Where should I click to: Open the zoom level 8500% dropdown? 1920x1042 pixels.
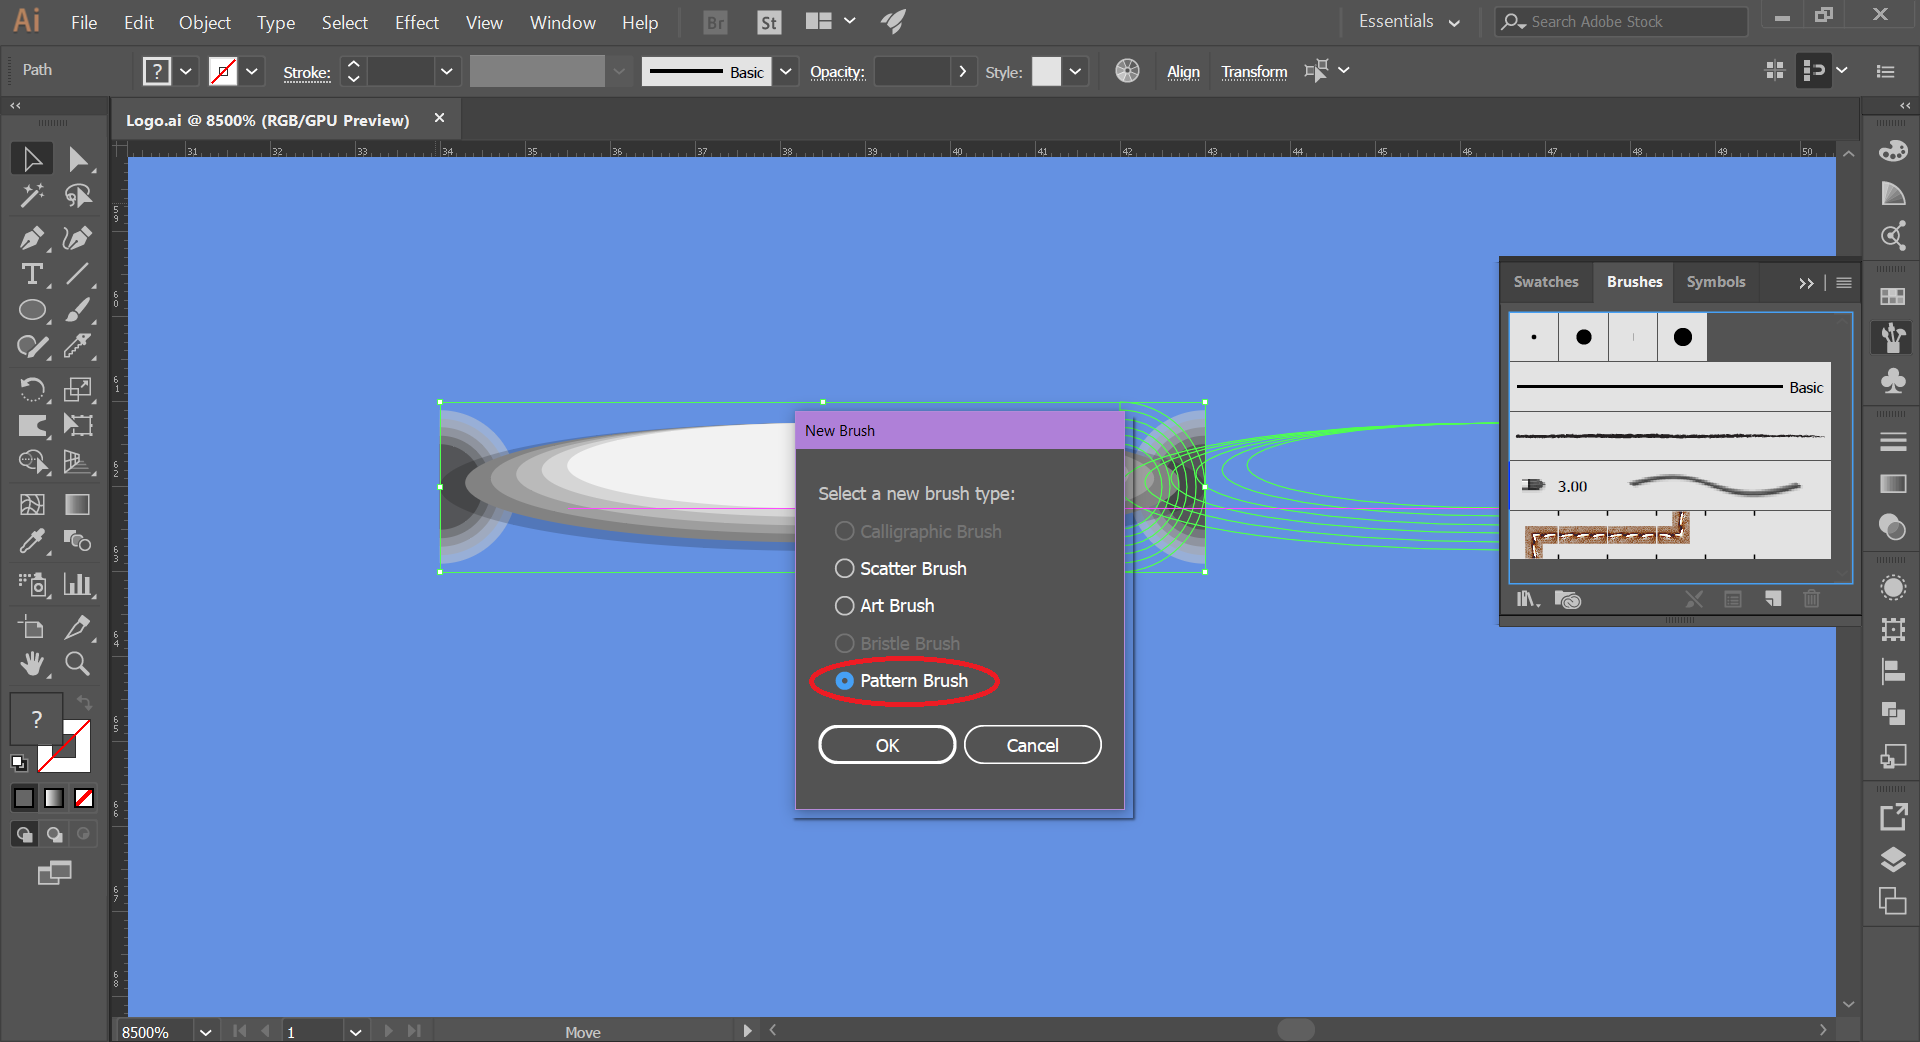(x=205, y=1031)
